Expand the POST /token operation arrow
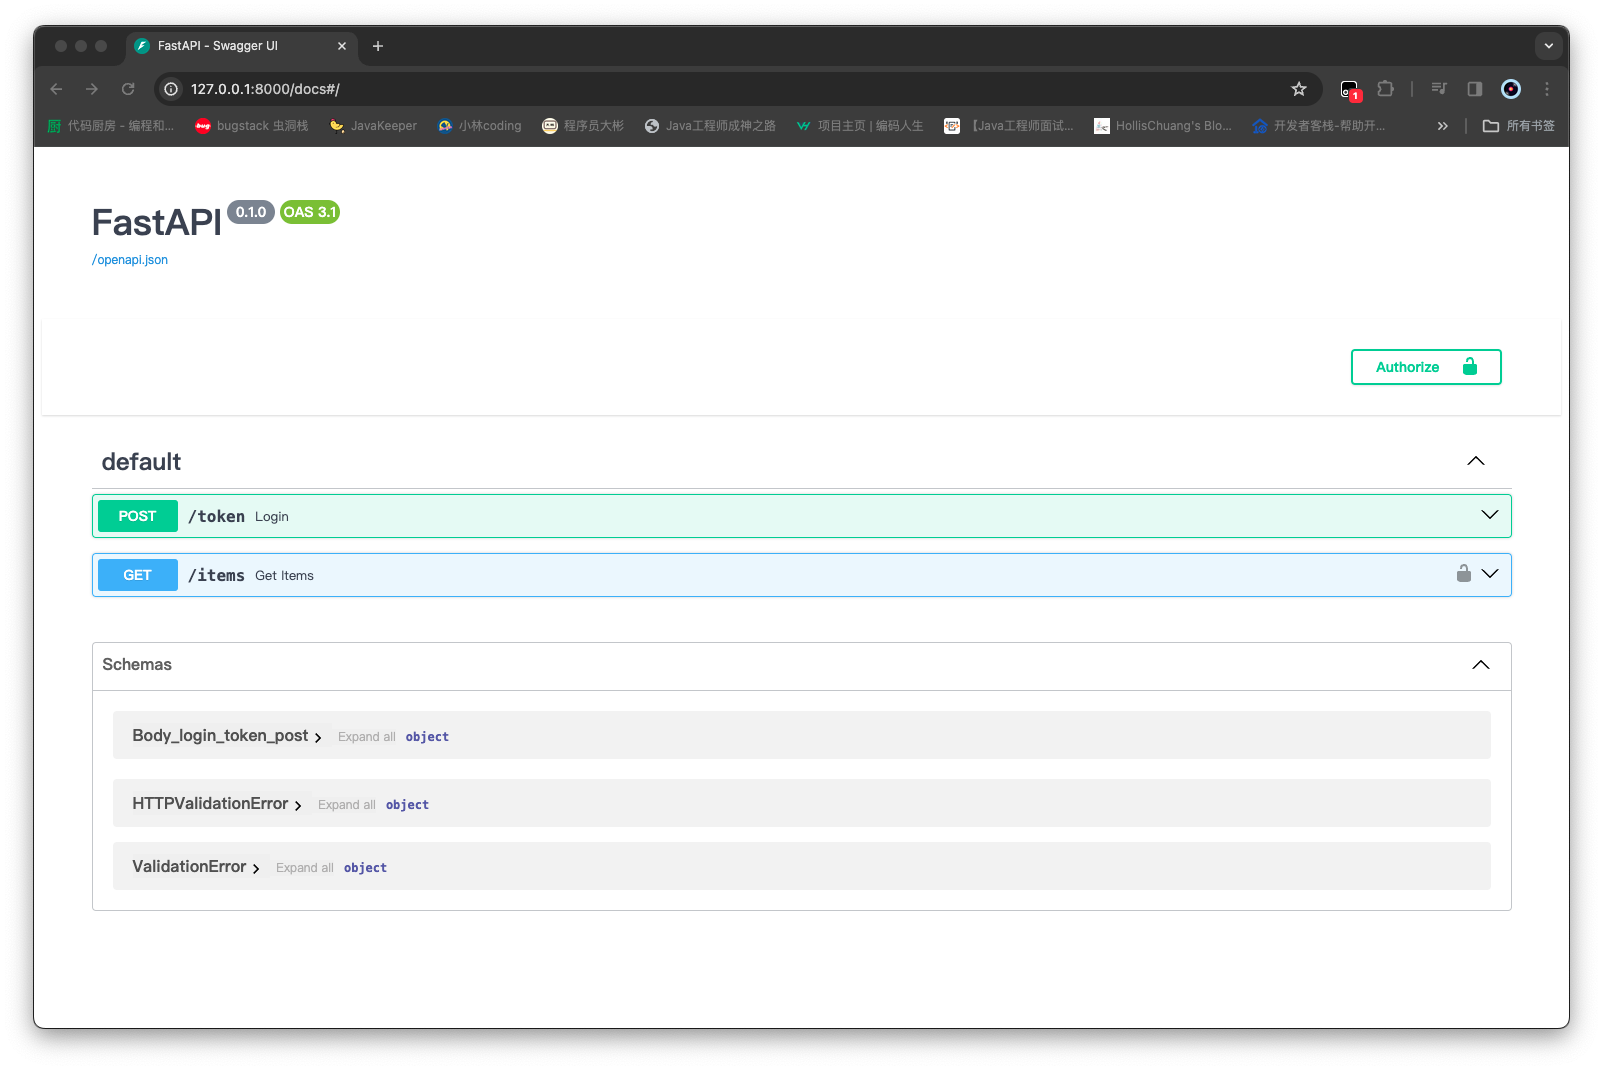1603x1070 pixels. click(1490, 515)
